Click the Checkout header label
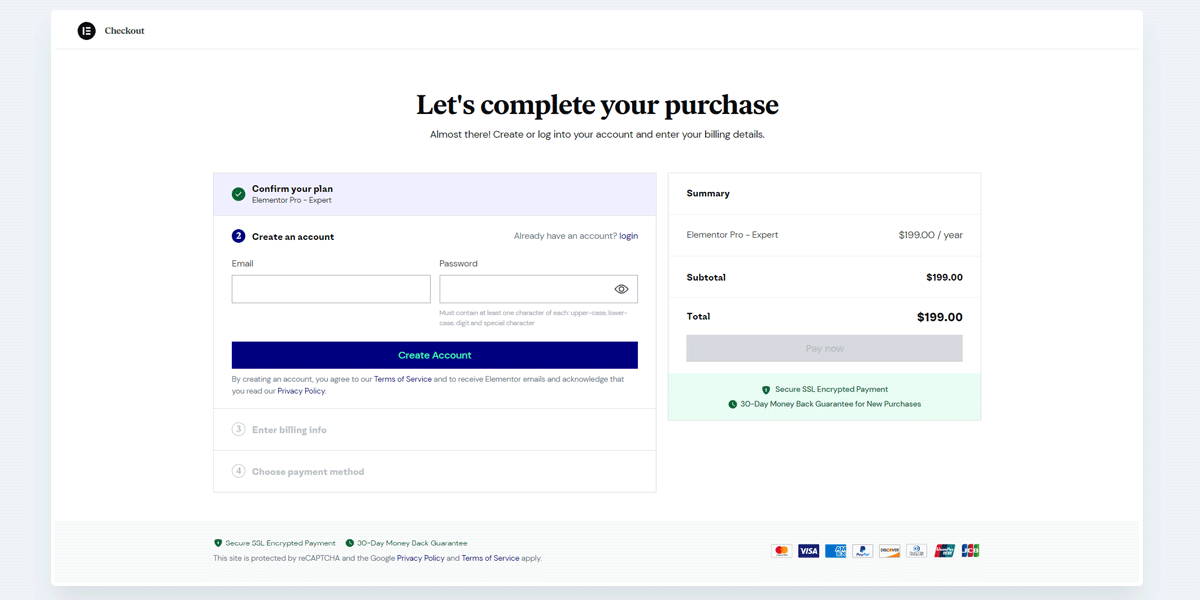The image size is (1200, 600). coord(125,31)
